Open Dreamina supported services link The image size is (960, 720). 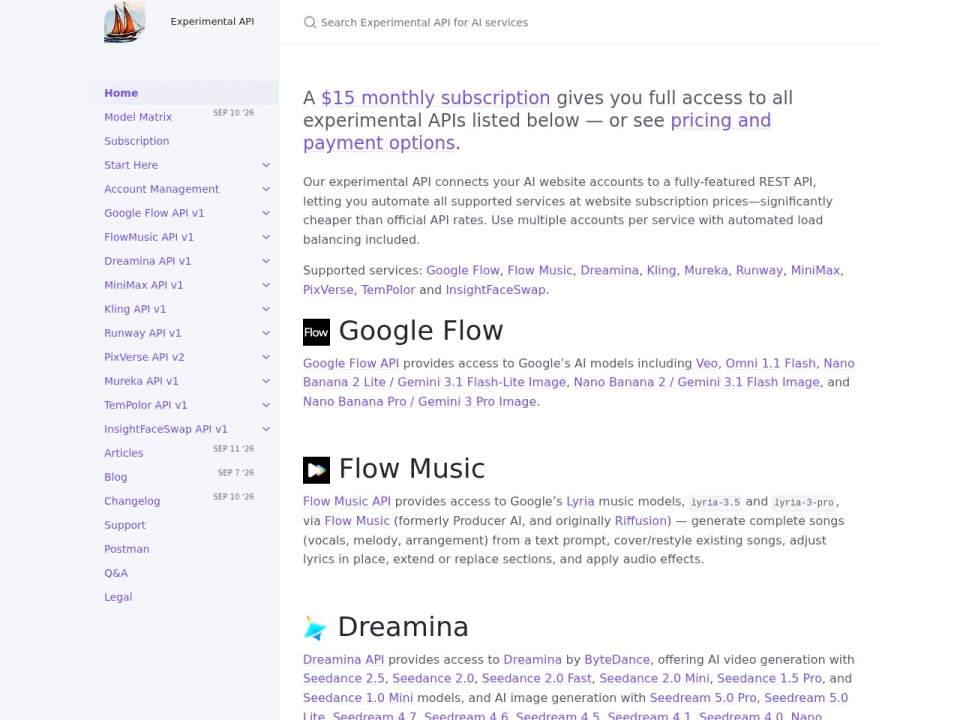(x=610, y=271)
